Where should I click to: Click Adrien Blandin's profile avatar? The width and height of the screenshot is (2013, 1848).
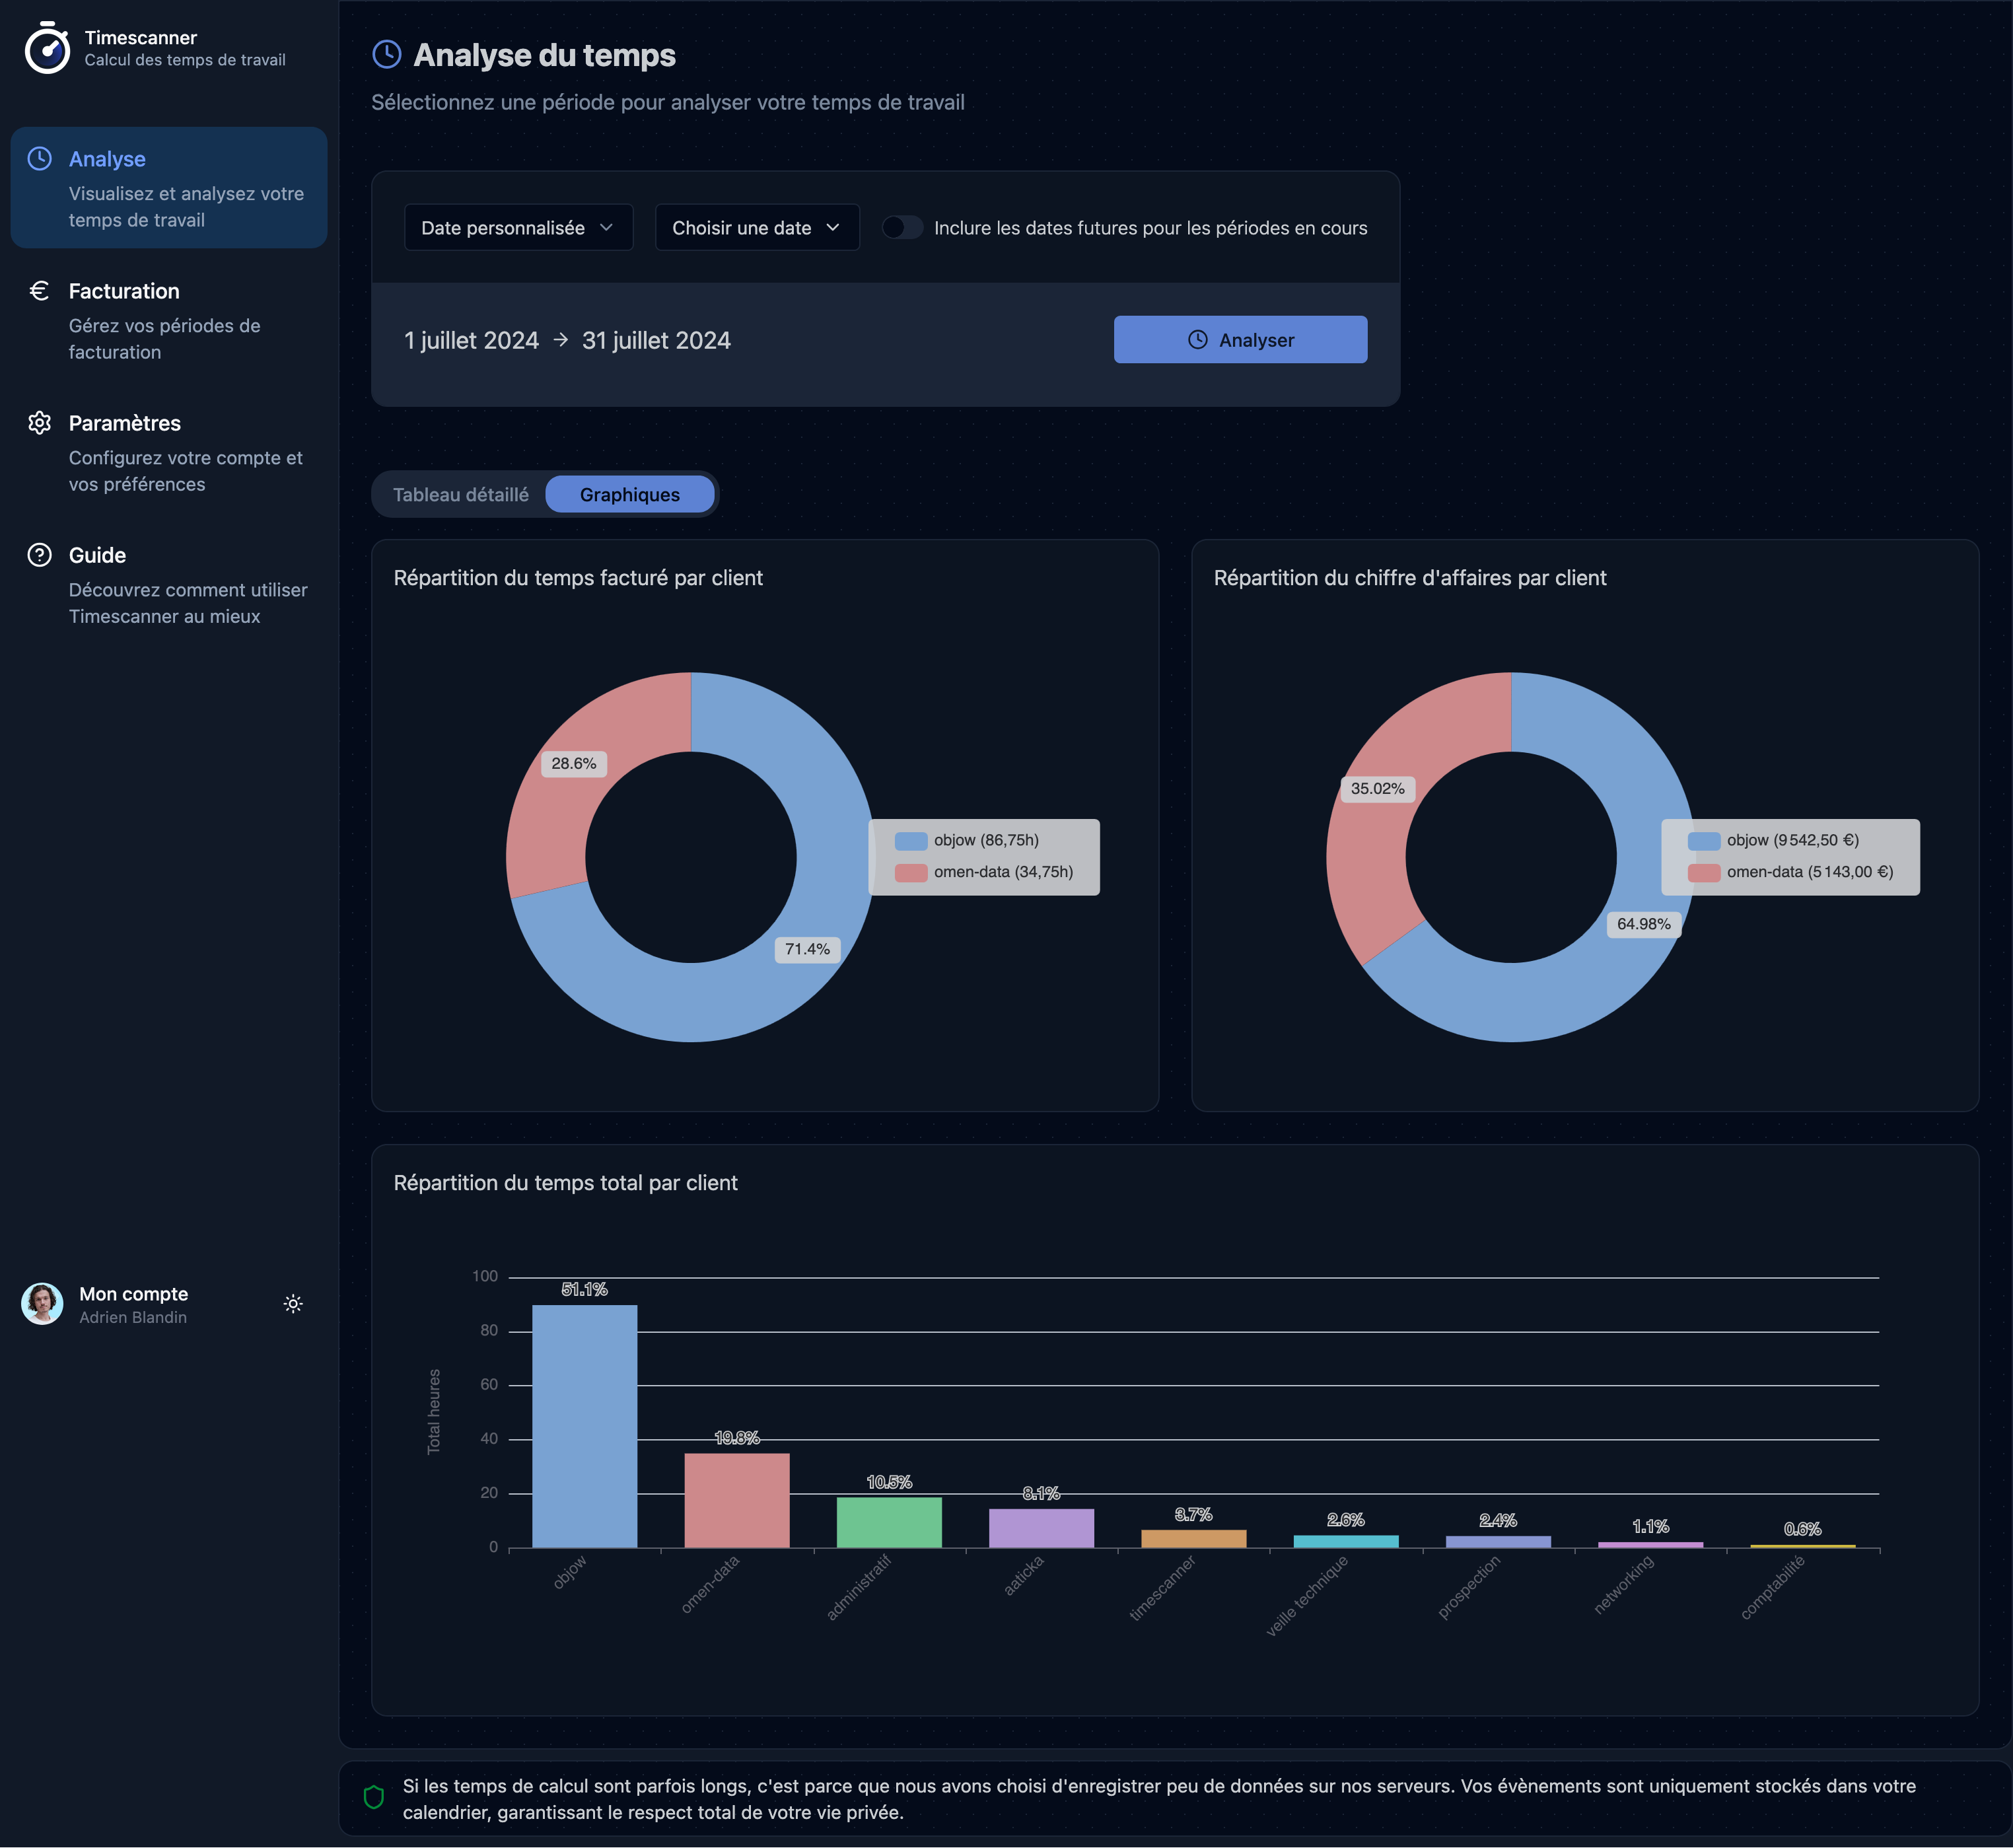(42, 1303)
